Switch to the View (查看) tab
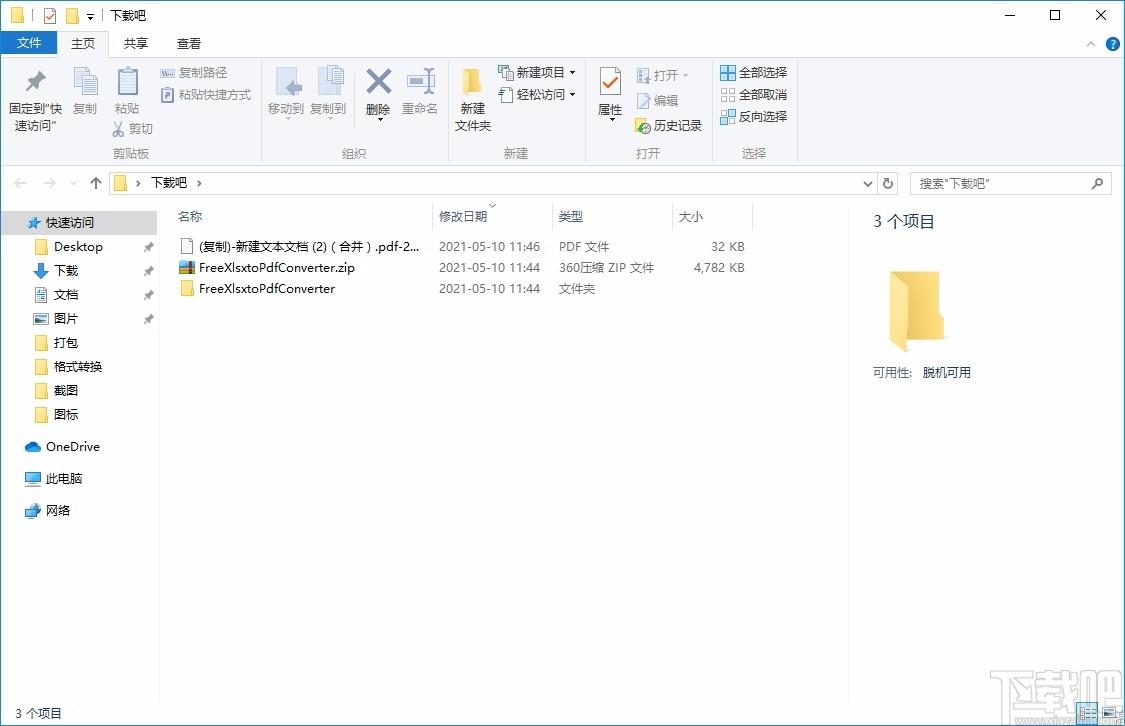Image resolution: width=1125 pixels, height=726 pixels. pyautogui.click(x=189, y=44)
